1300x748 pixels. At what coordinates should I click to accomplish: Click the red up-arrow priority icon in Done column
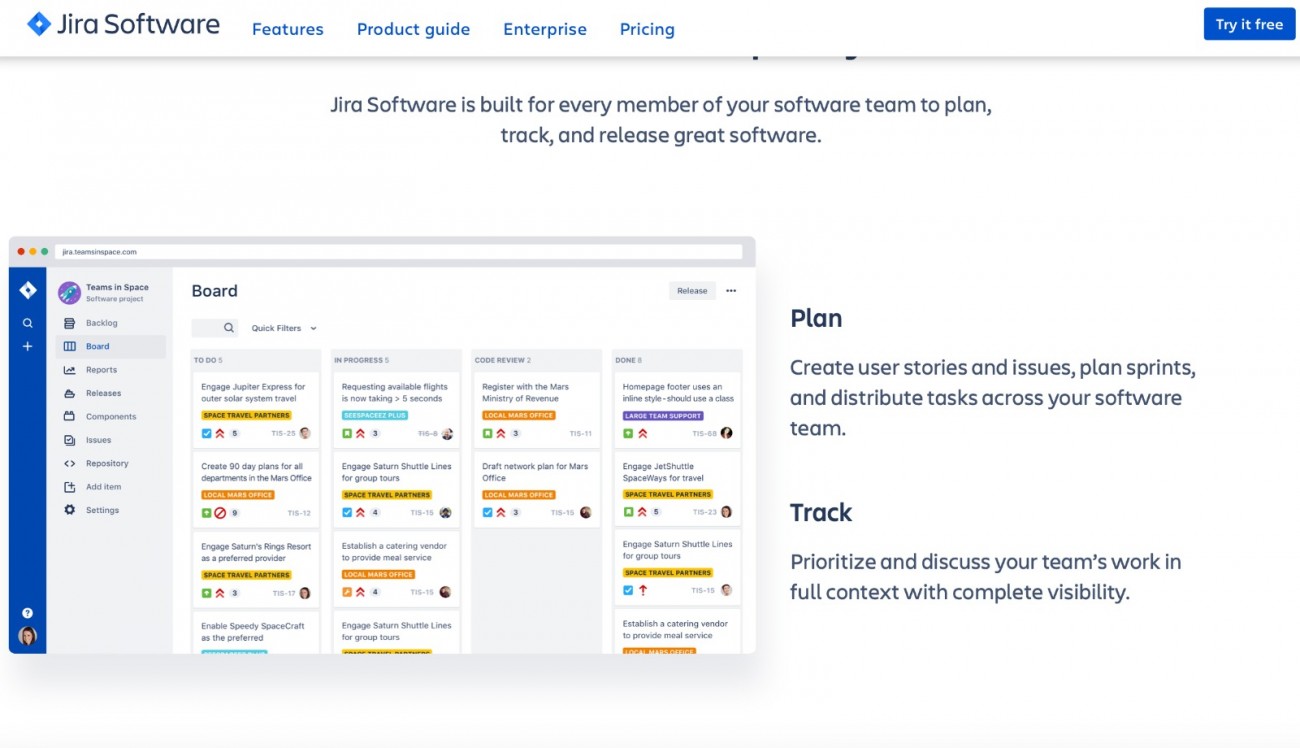642,590
